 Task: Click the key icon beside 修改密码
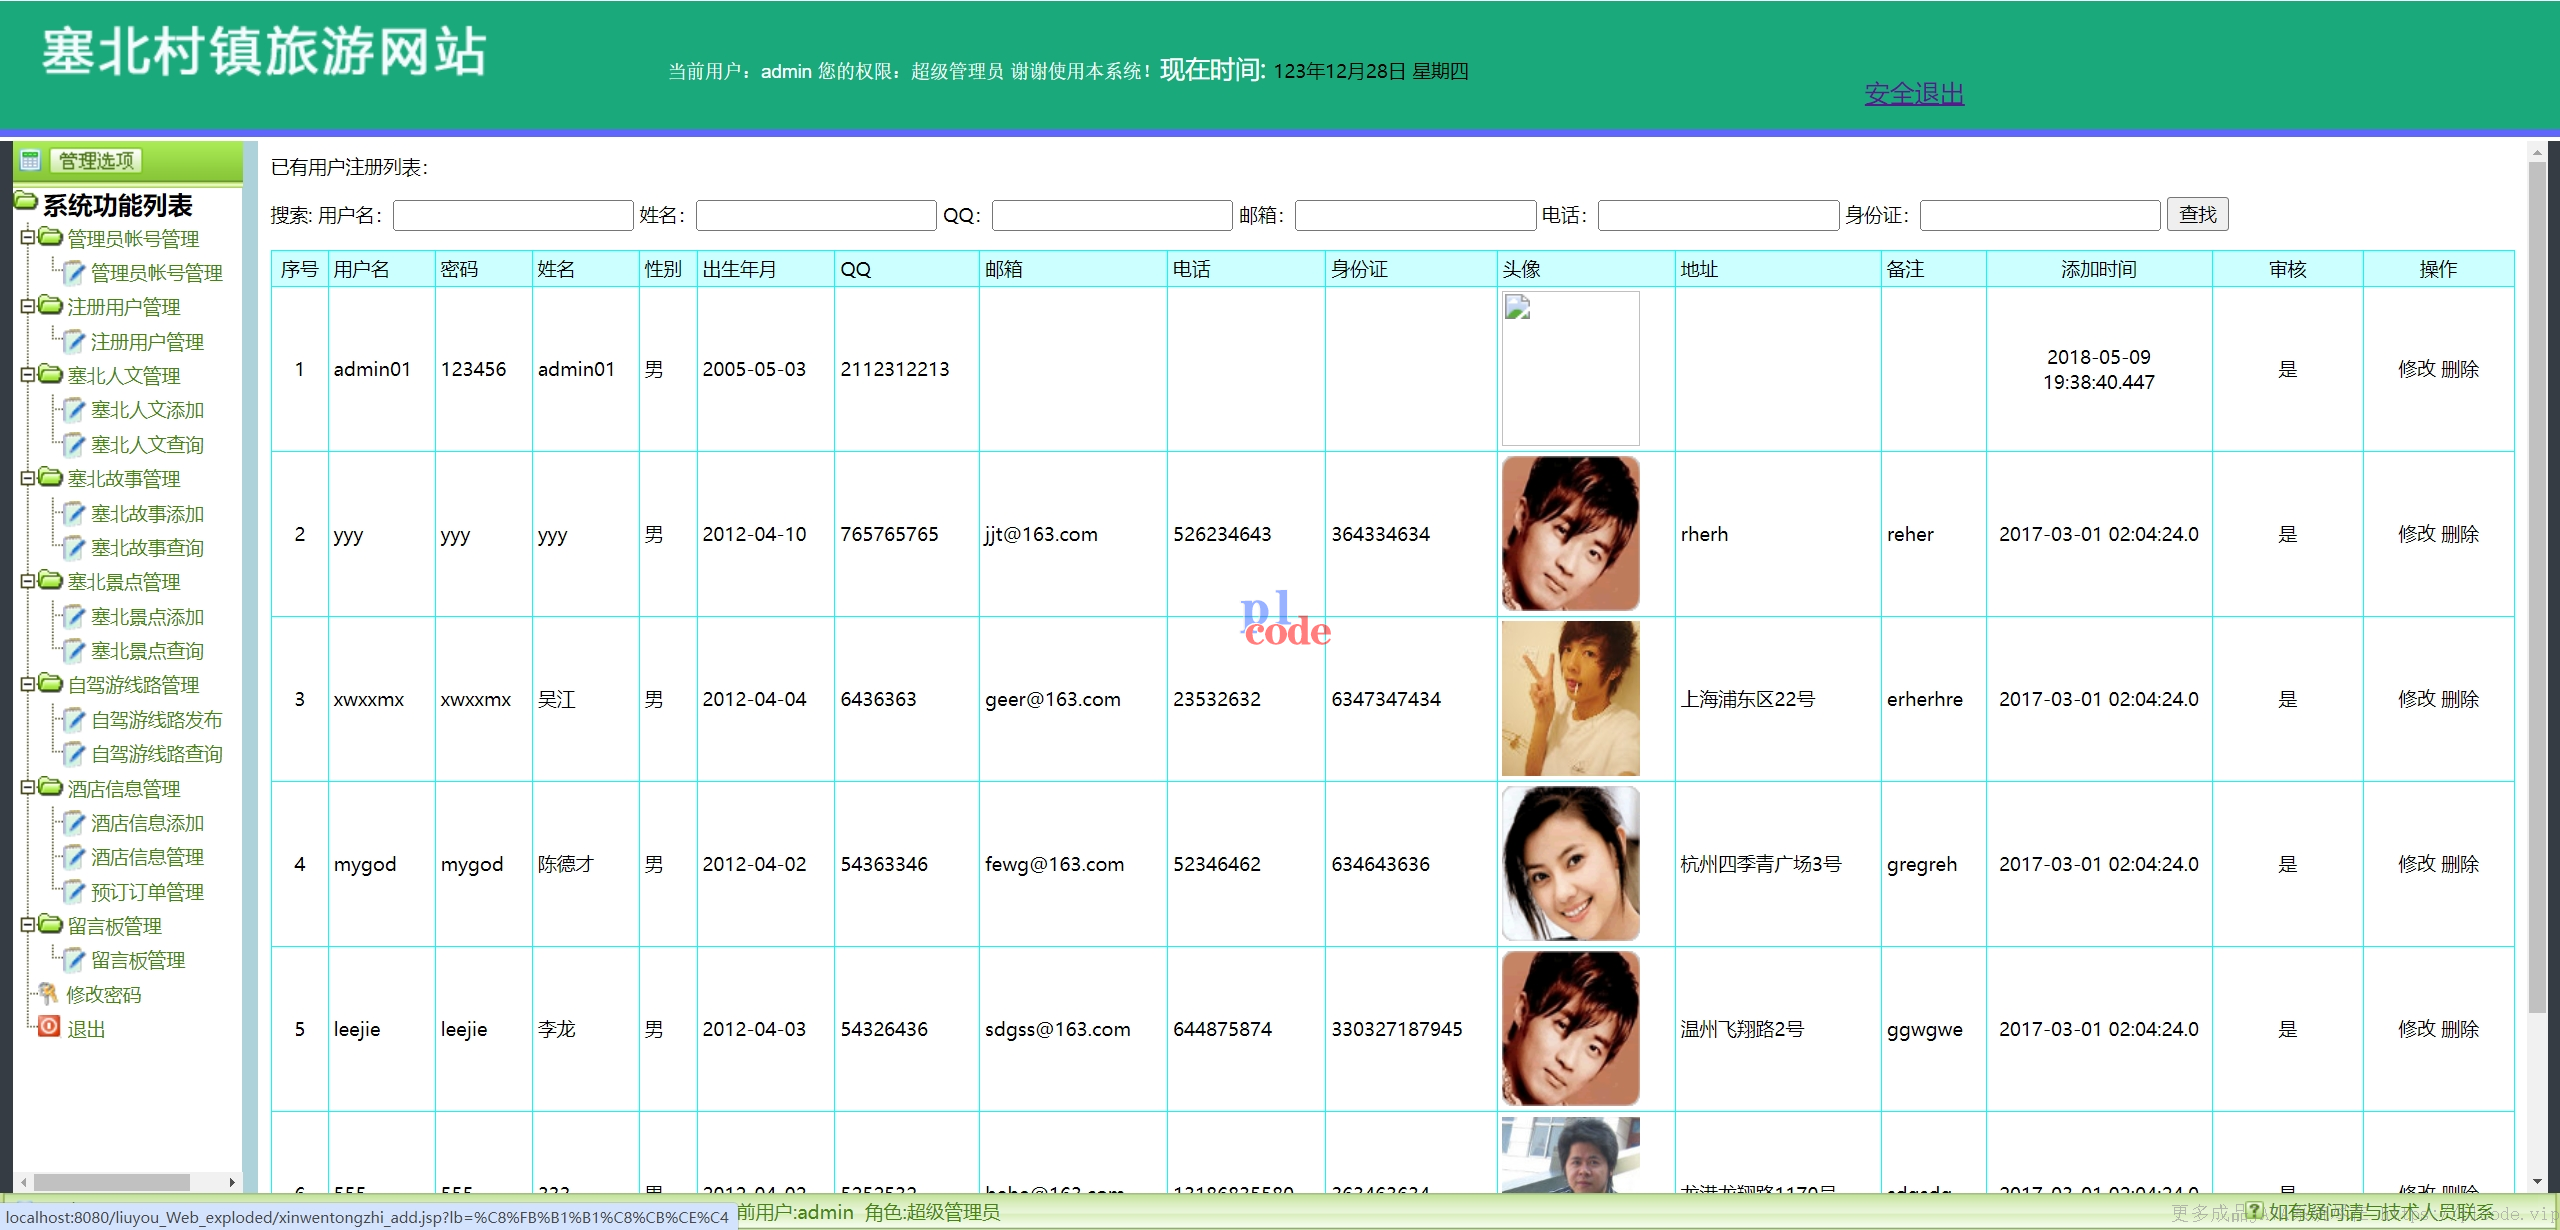tap(48, 993)
